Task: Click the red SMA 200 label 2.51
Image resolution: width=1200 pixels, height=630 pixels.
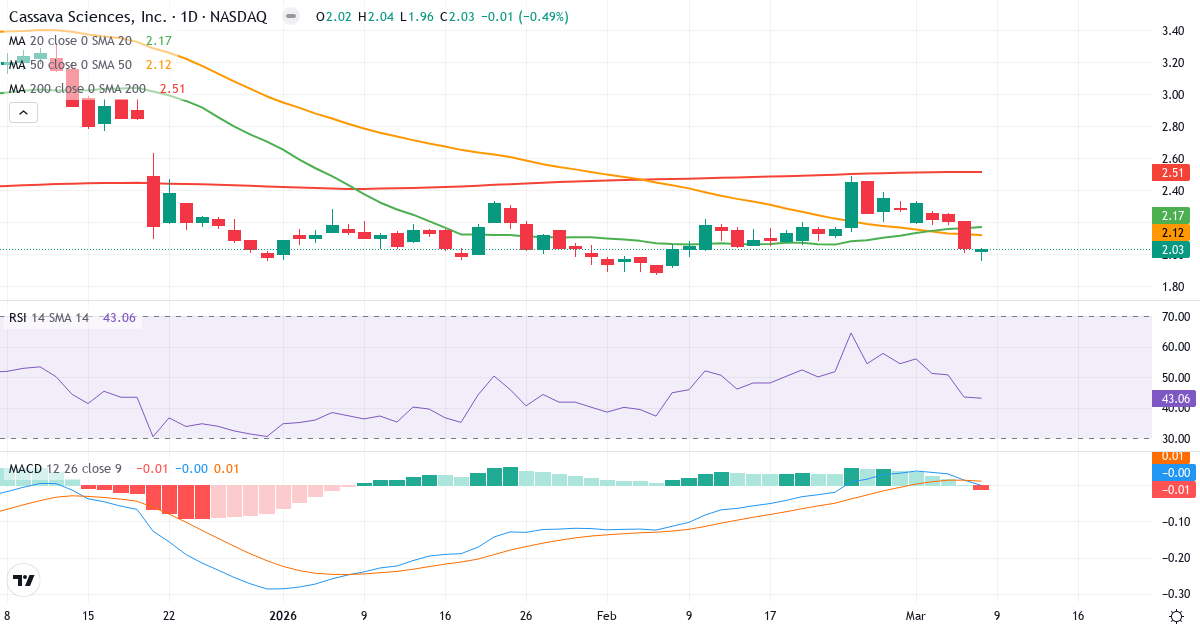Action: pos(1171,173)
